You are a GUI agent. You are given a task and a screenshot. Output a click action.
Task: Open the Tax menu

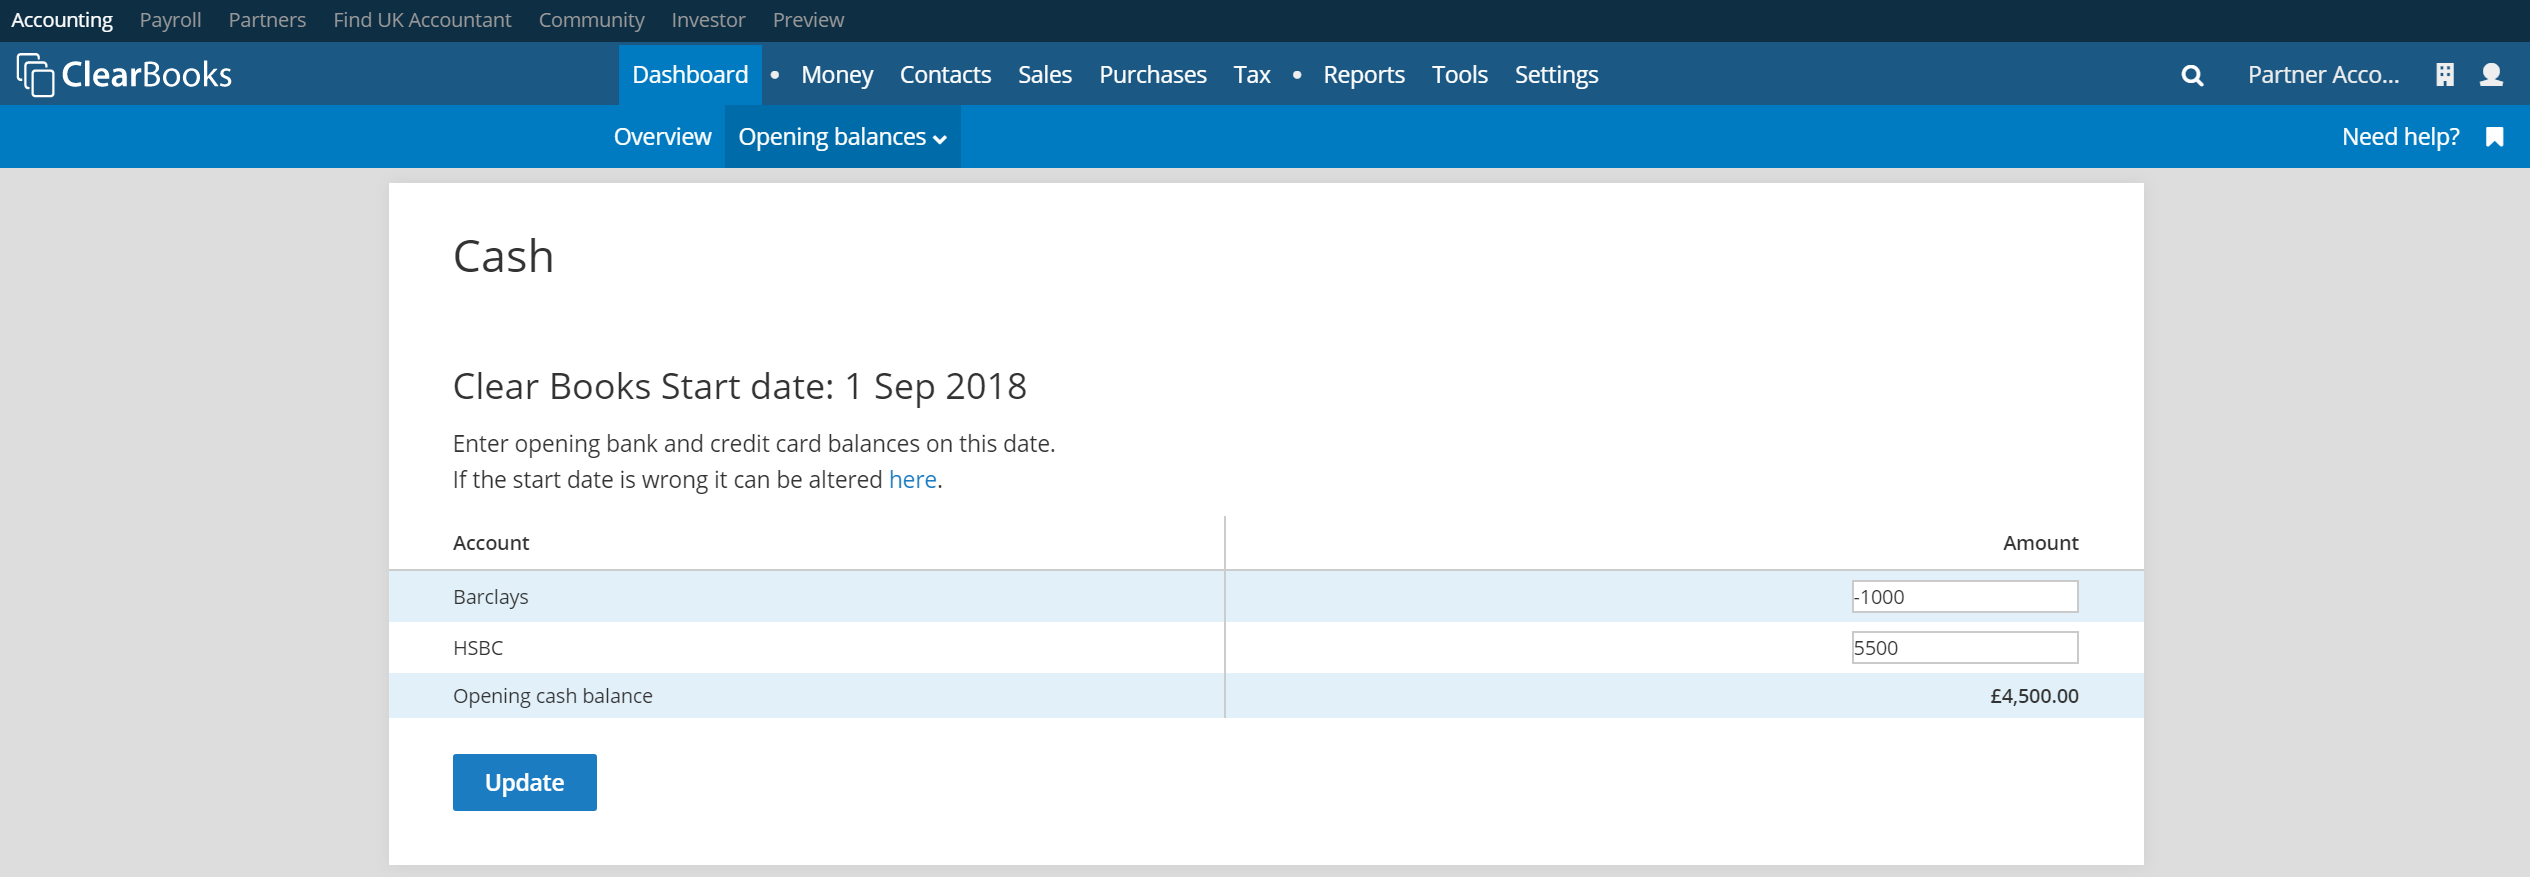(1252, 75)
